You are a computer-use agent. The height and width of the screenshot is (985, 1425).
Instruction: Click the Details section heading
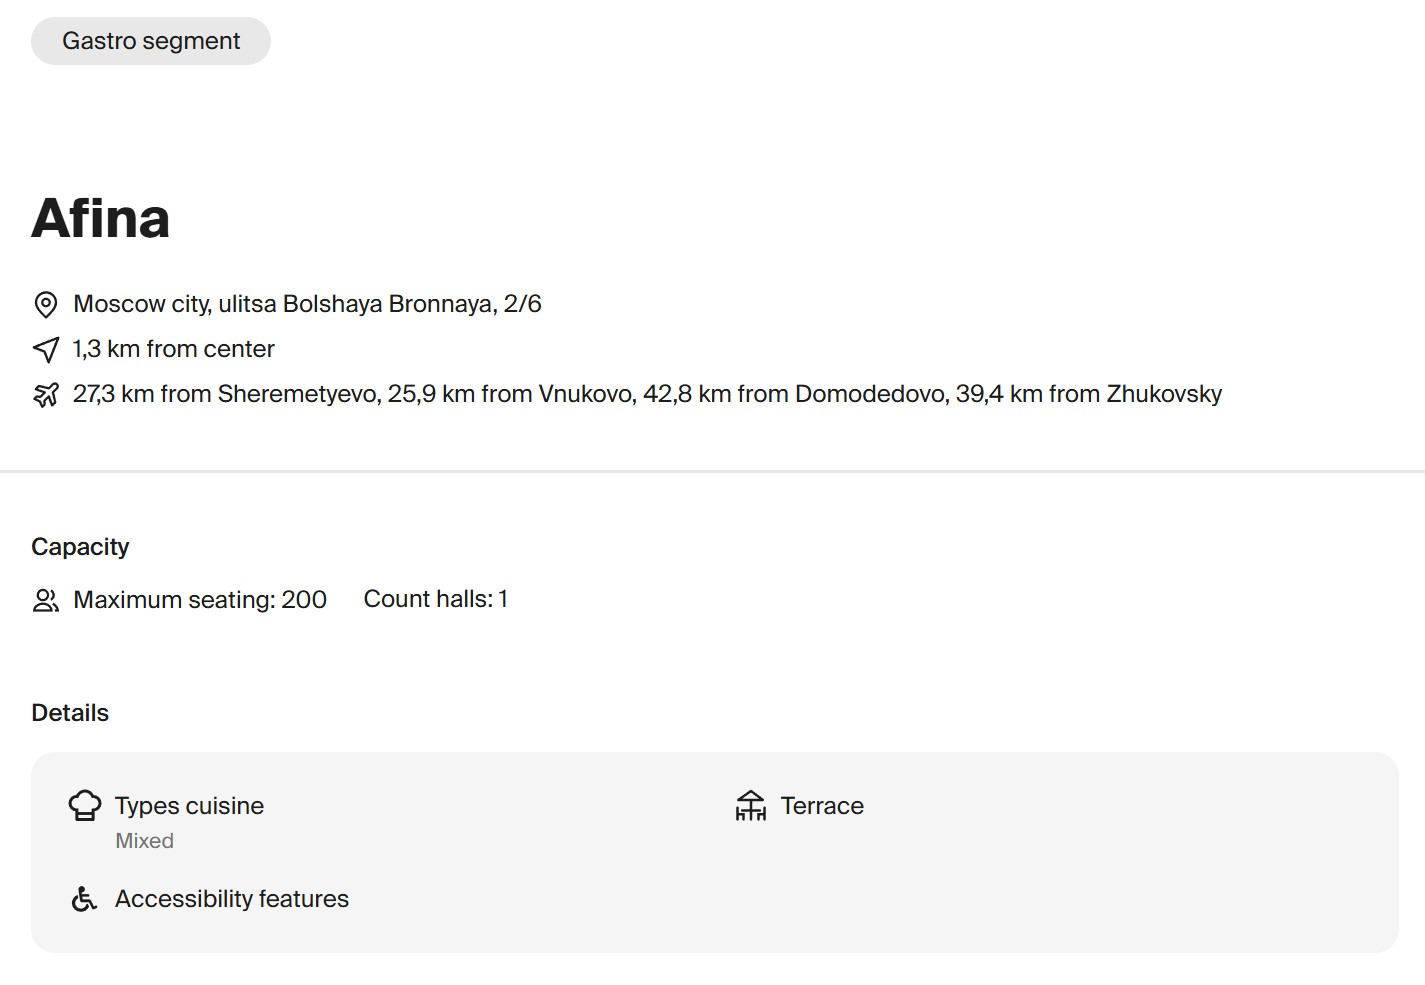tap(70, 713)
